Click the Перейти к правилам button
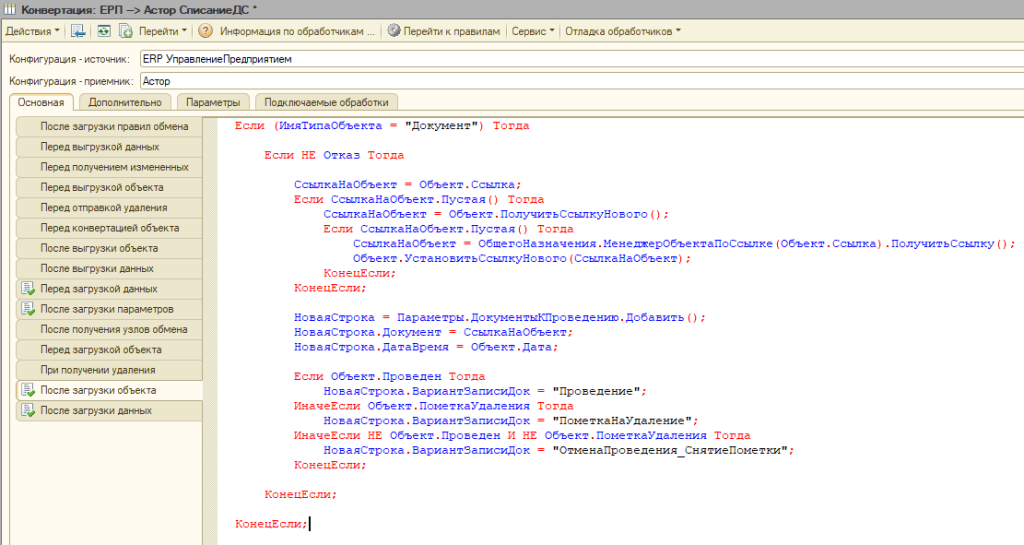The image size is (1024, 545). [451, 31]
